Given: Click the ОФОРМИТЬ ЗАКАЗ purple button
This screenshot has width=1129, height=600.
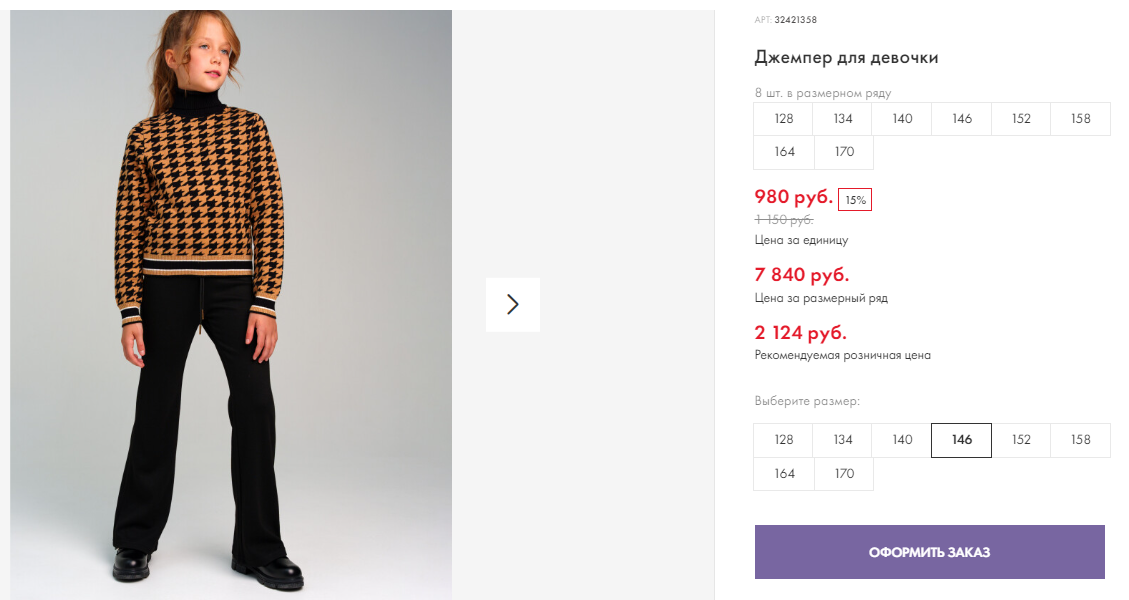Looking at the screenshot, I should (930, 552).
